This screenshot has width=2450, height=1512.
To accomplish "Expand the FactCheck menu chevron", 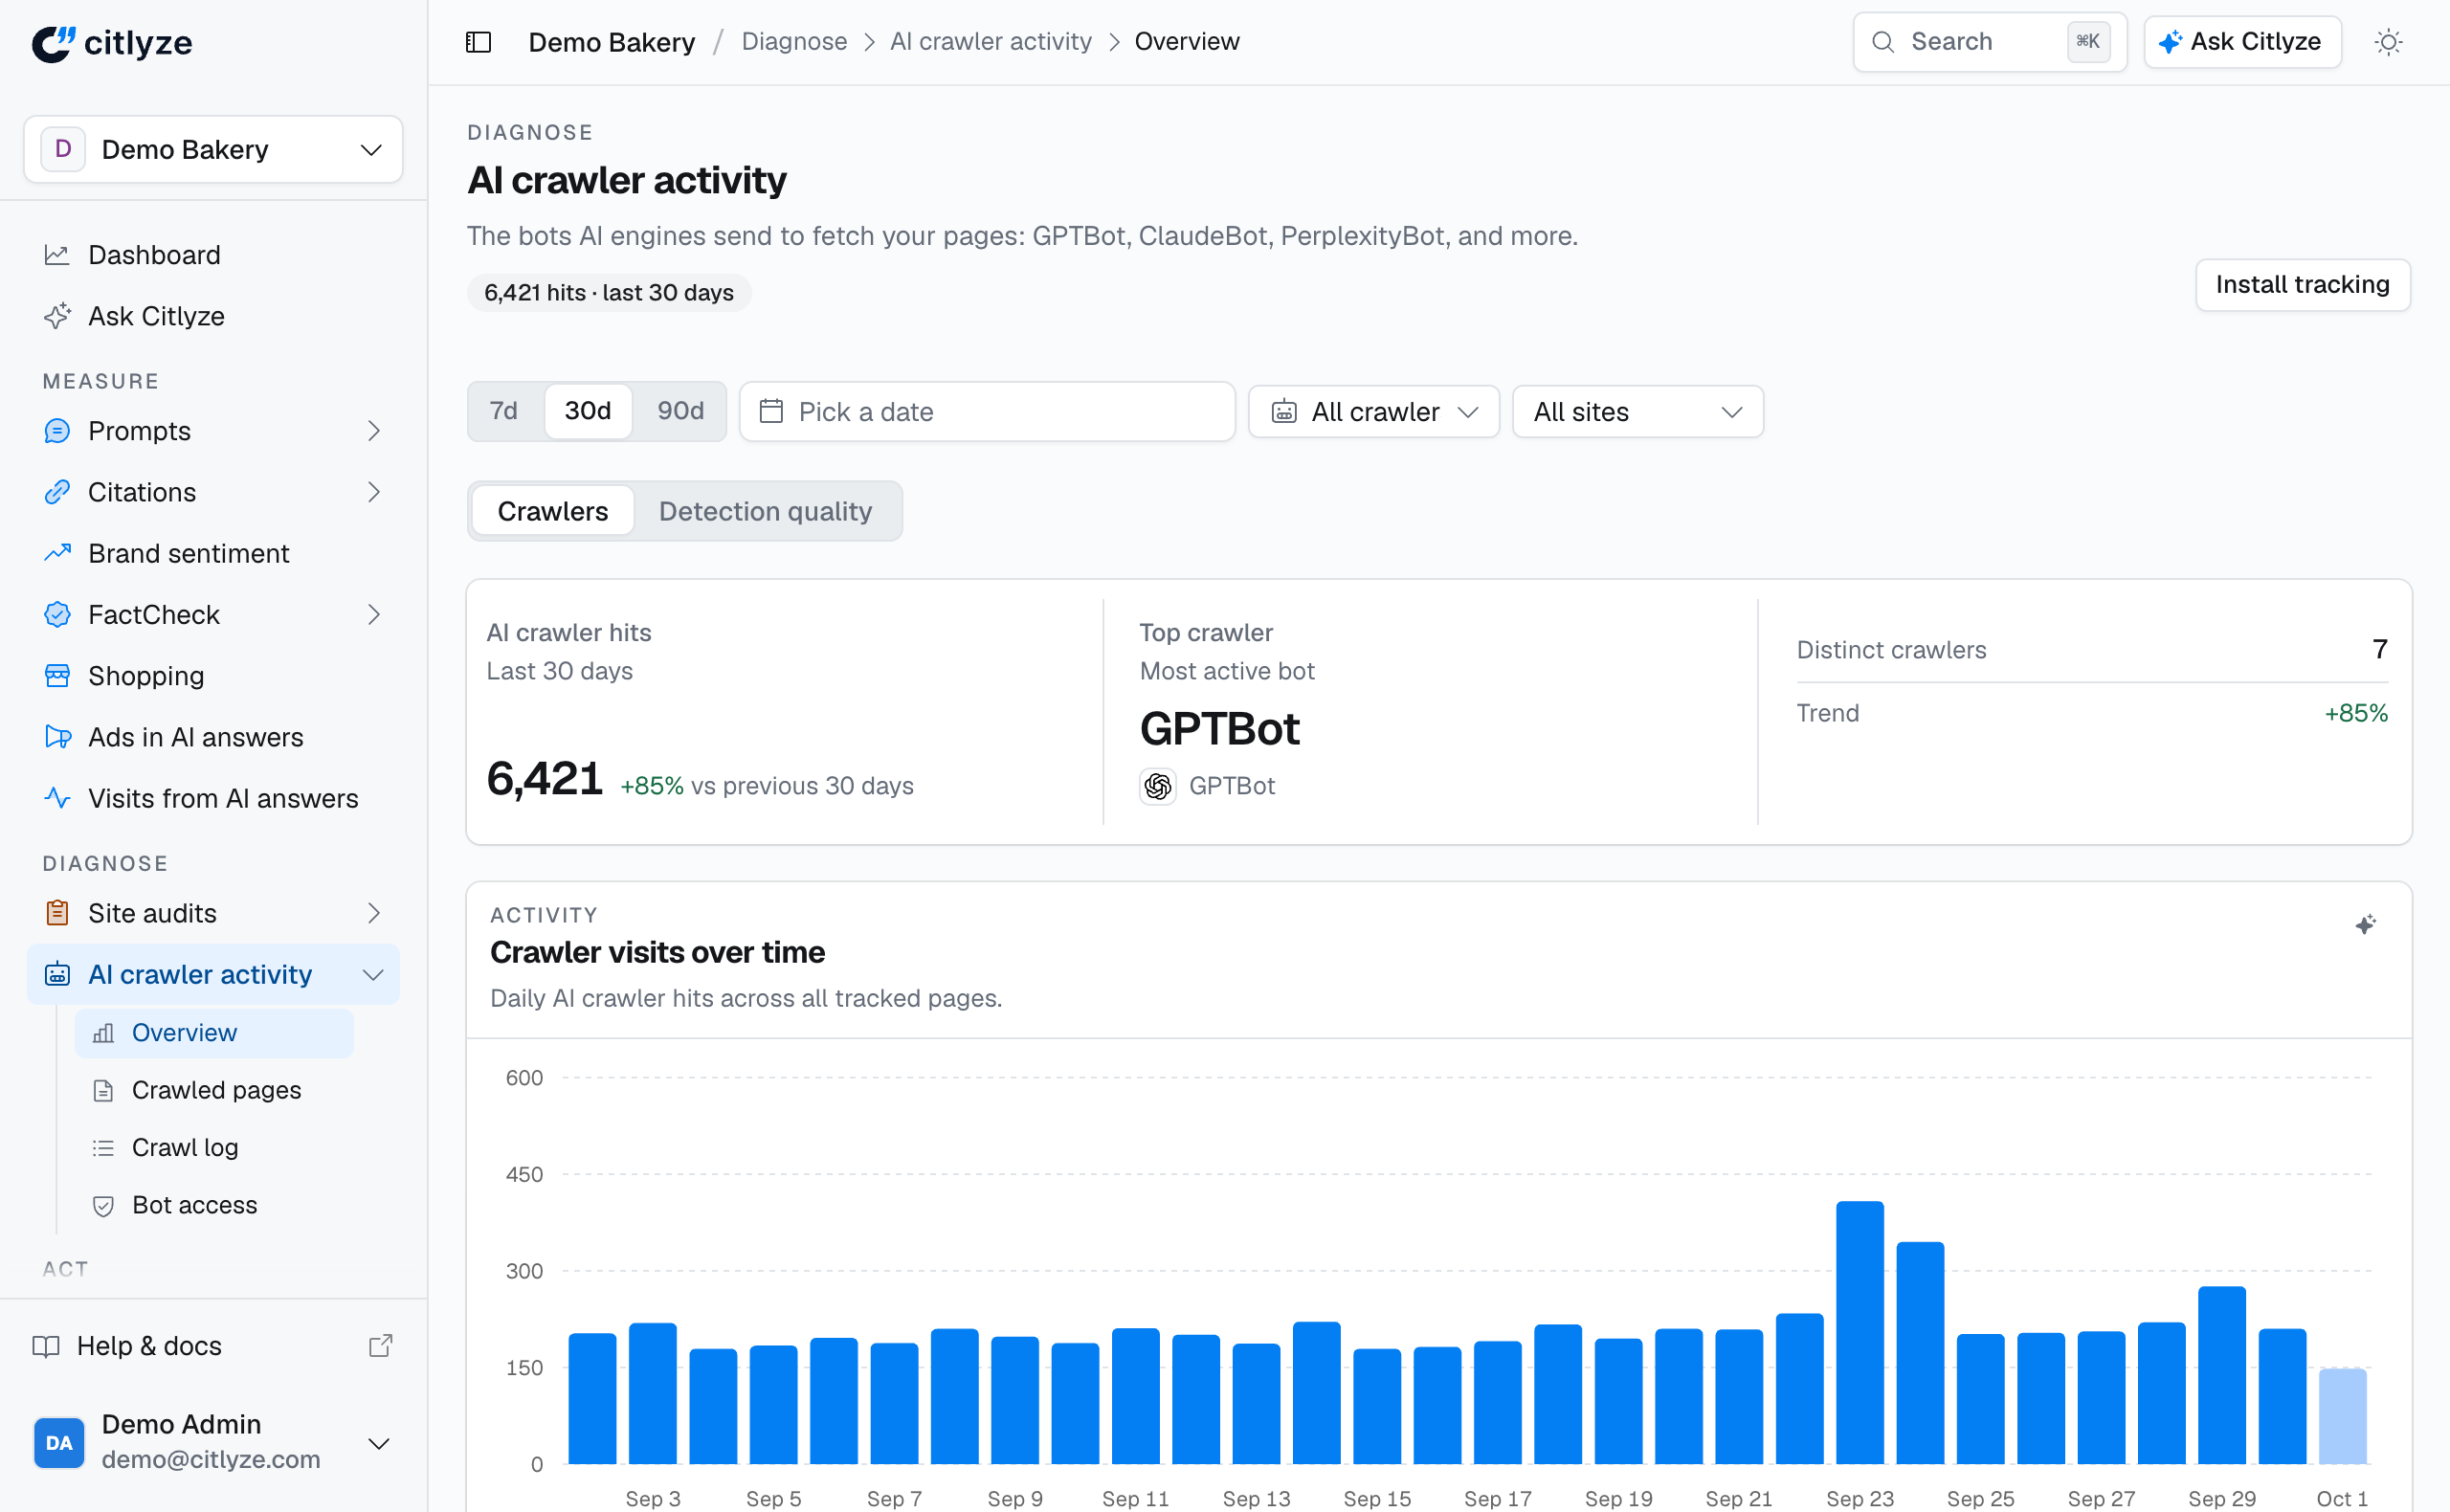I will pyautogui.click(x=373, y=614).
